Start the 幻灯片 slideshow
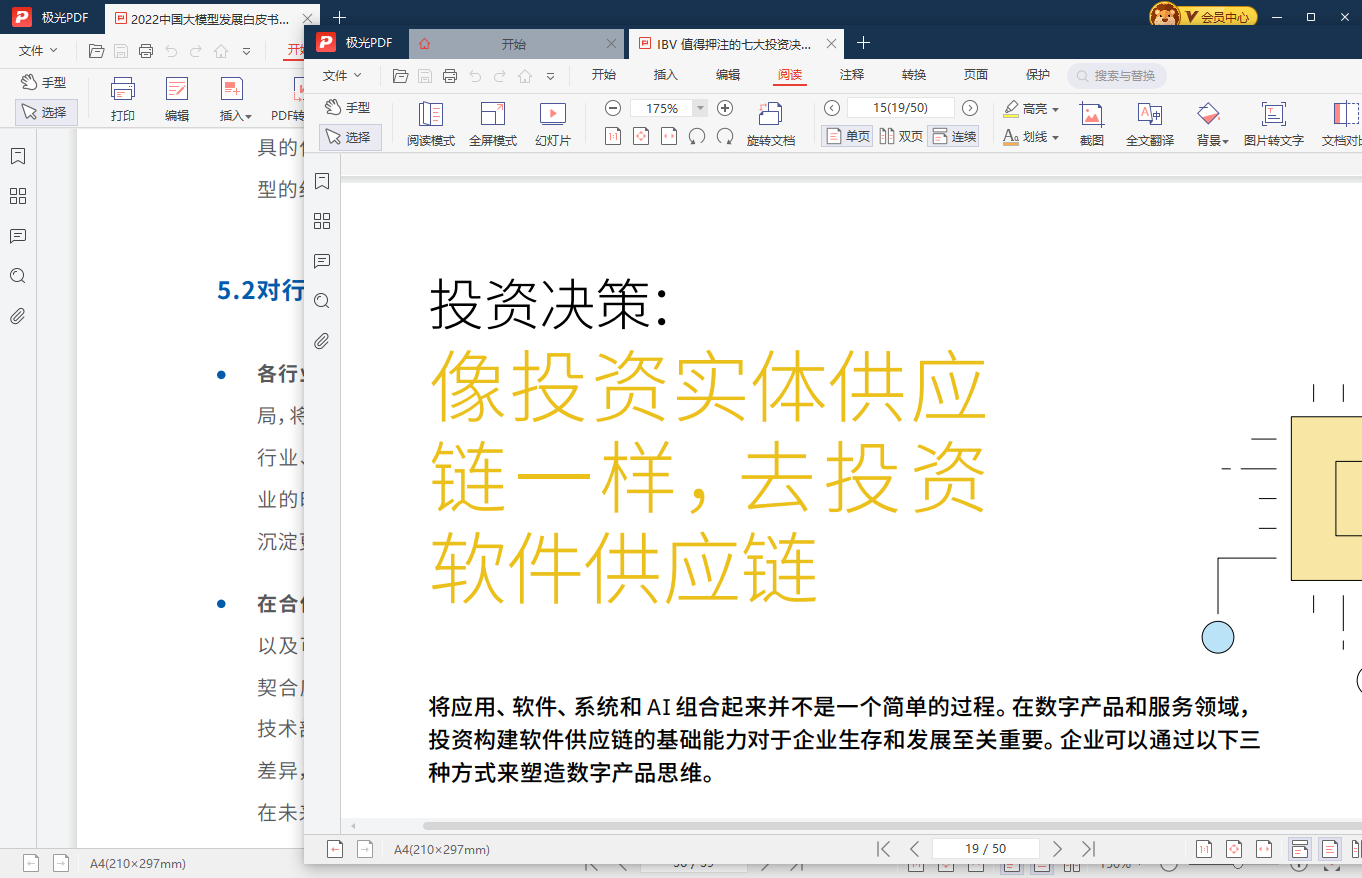This screenshot has height=878, width=1362. click(553, 122)
